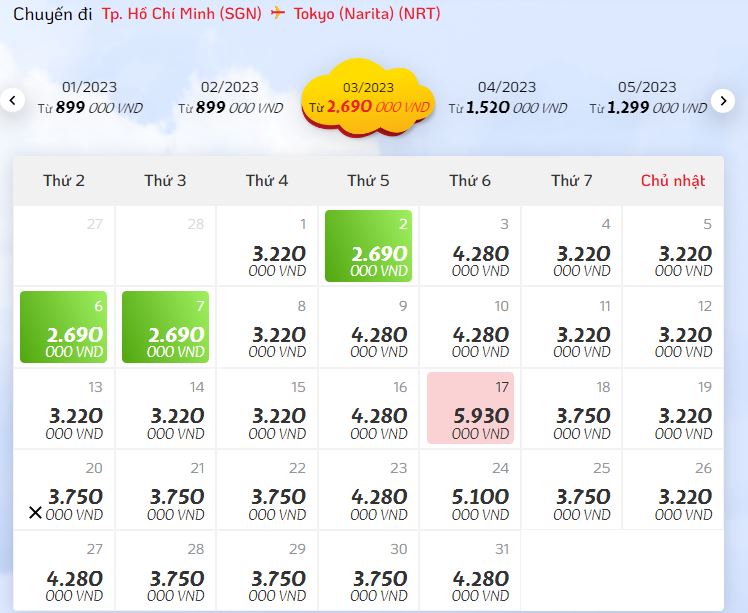Click the red Chủ nhật header
The image size is (748, 613).
pos(673,181)
